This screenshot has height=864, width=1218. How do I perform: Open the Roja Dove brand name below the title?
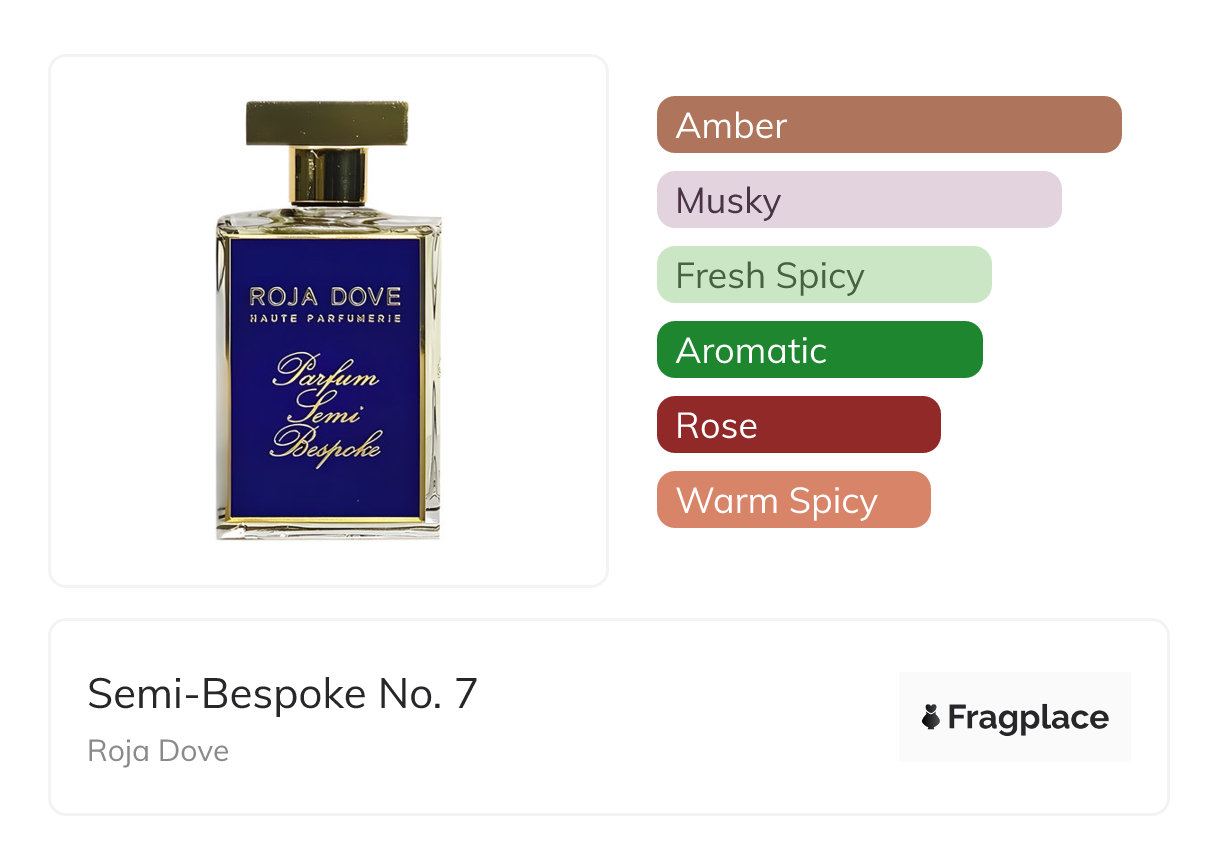point(158,751)
